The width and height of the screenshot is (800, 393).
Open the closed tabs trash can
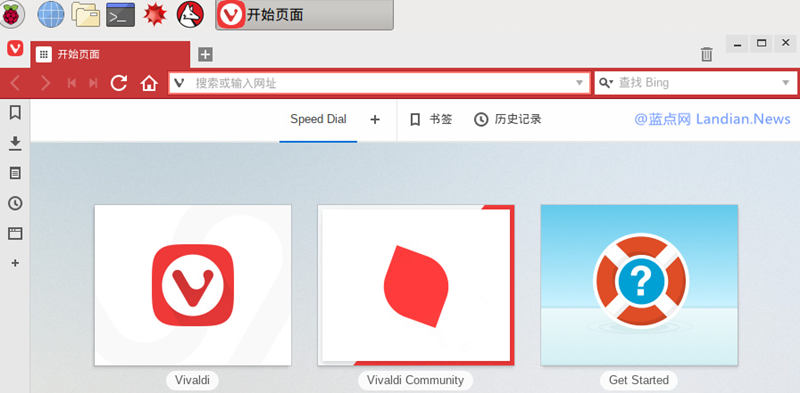point(706,54)
